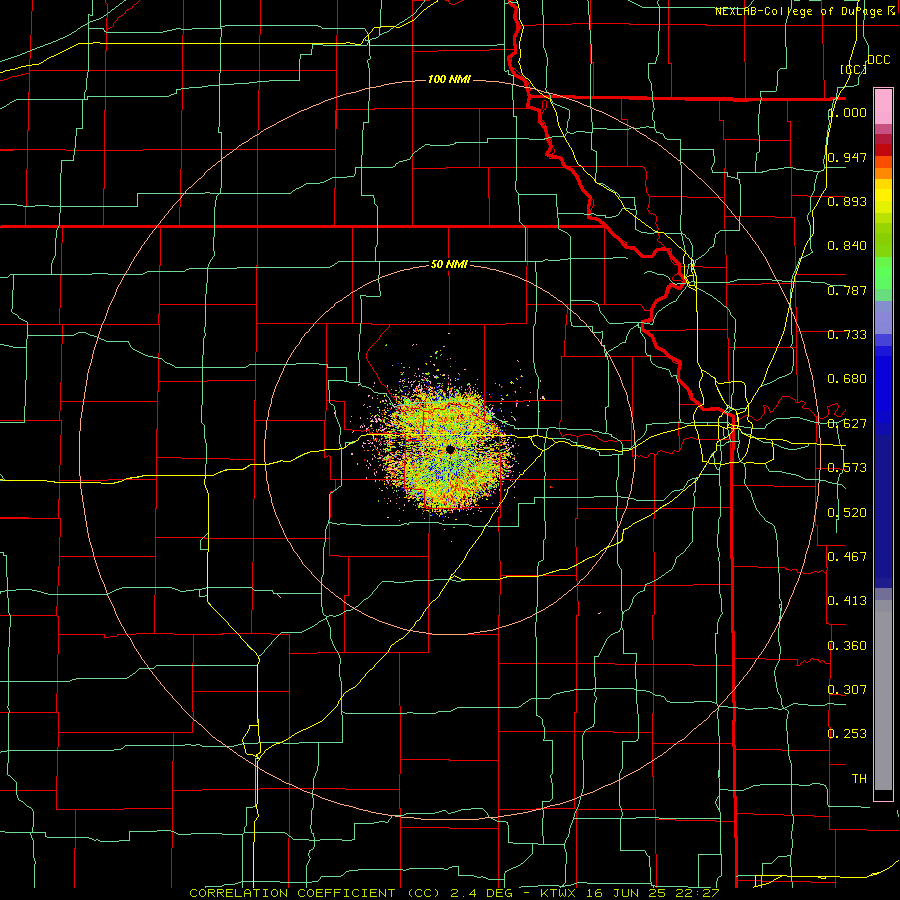Click the 0.840 scale value
This screenshot has height=900, width=900.
847,246
